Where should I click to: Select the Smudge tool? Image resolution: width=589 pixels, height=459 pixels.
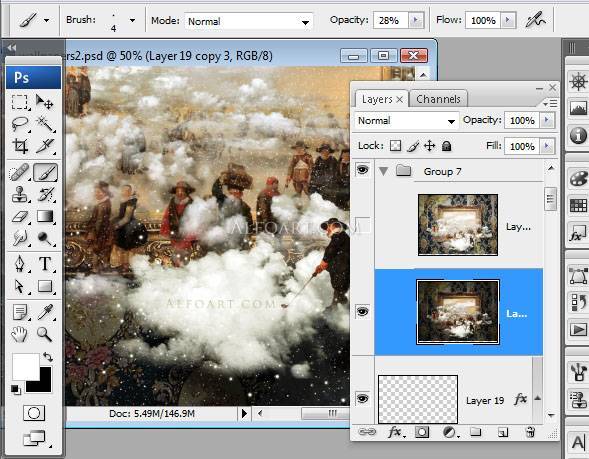click(20, 239)
